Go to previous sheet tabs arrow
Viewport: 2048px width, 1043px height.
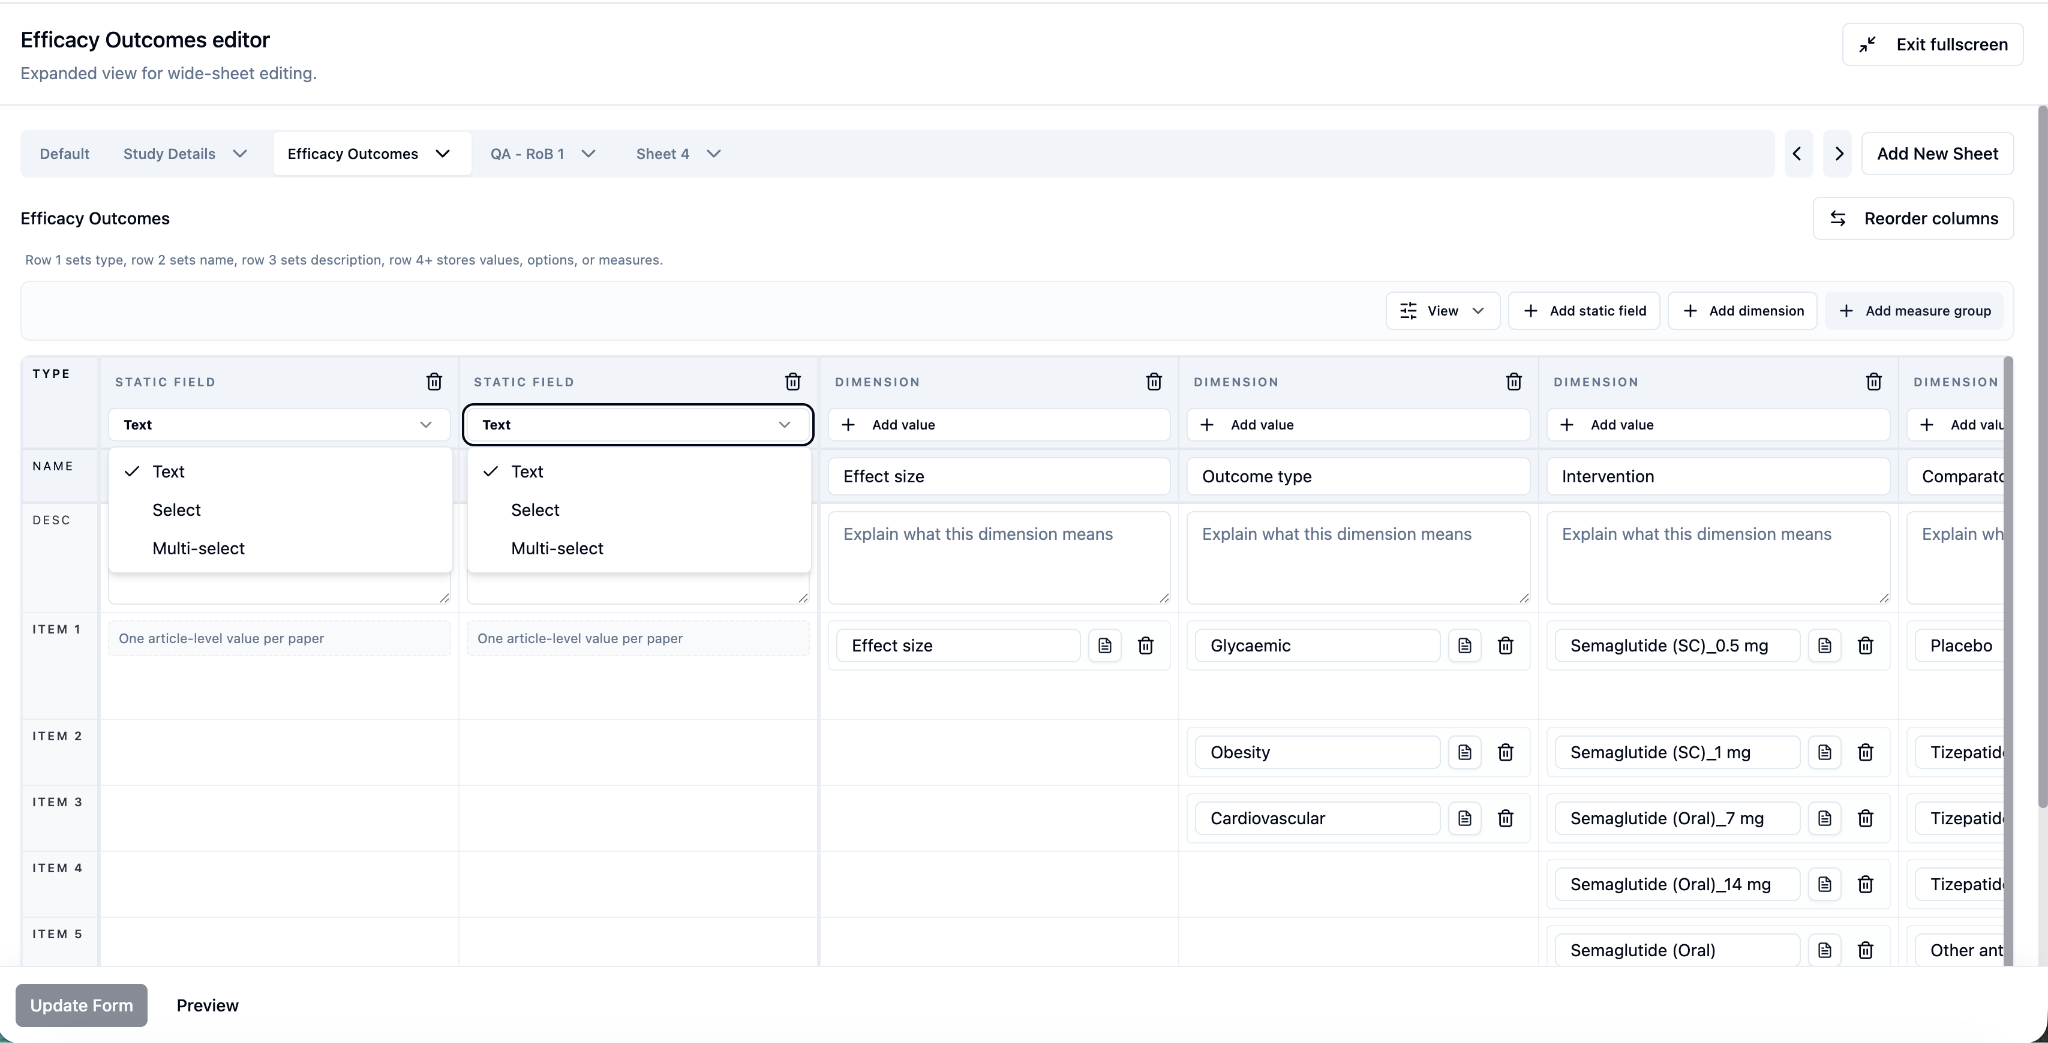click(1797, 154)
